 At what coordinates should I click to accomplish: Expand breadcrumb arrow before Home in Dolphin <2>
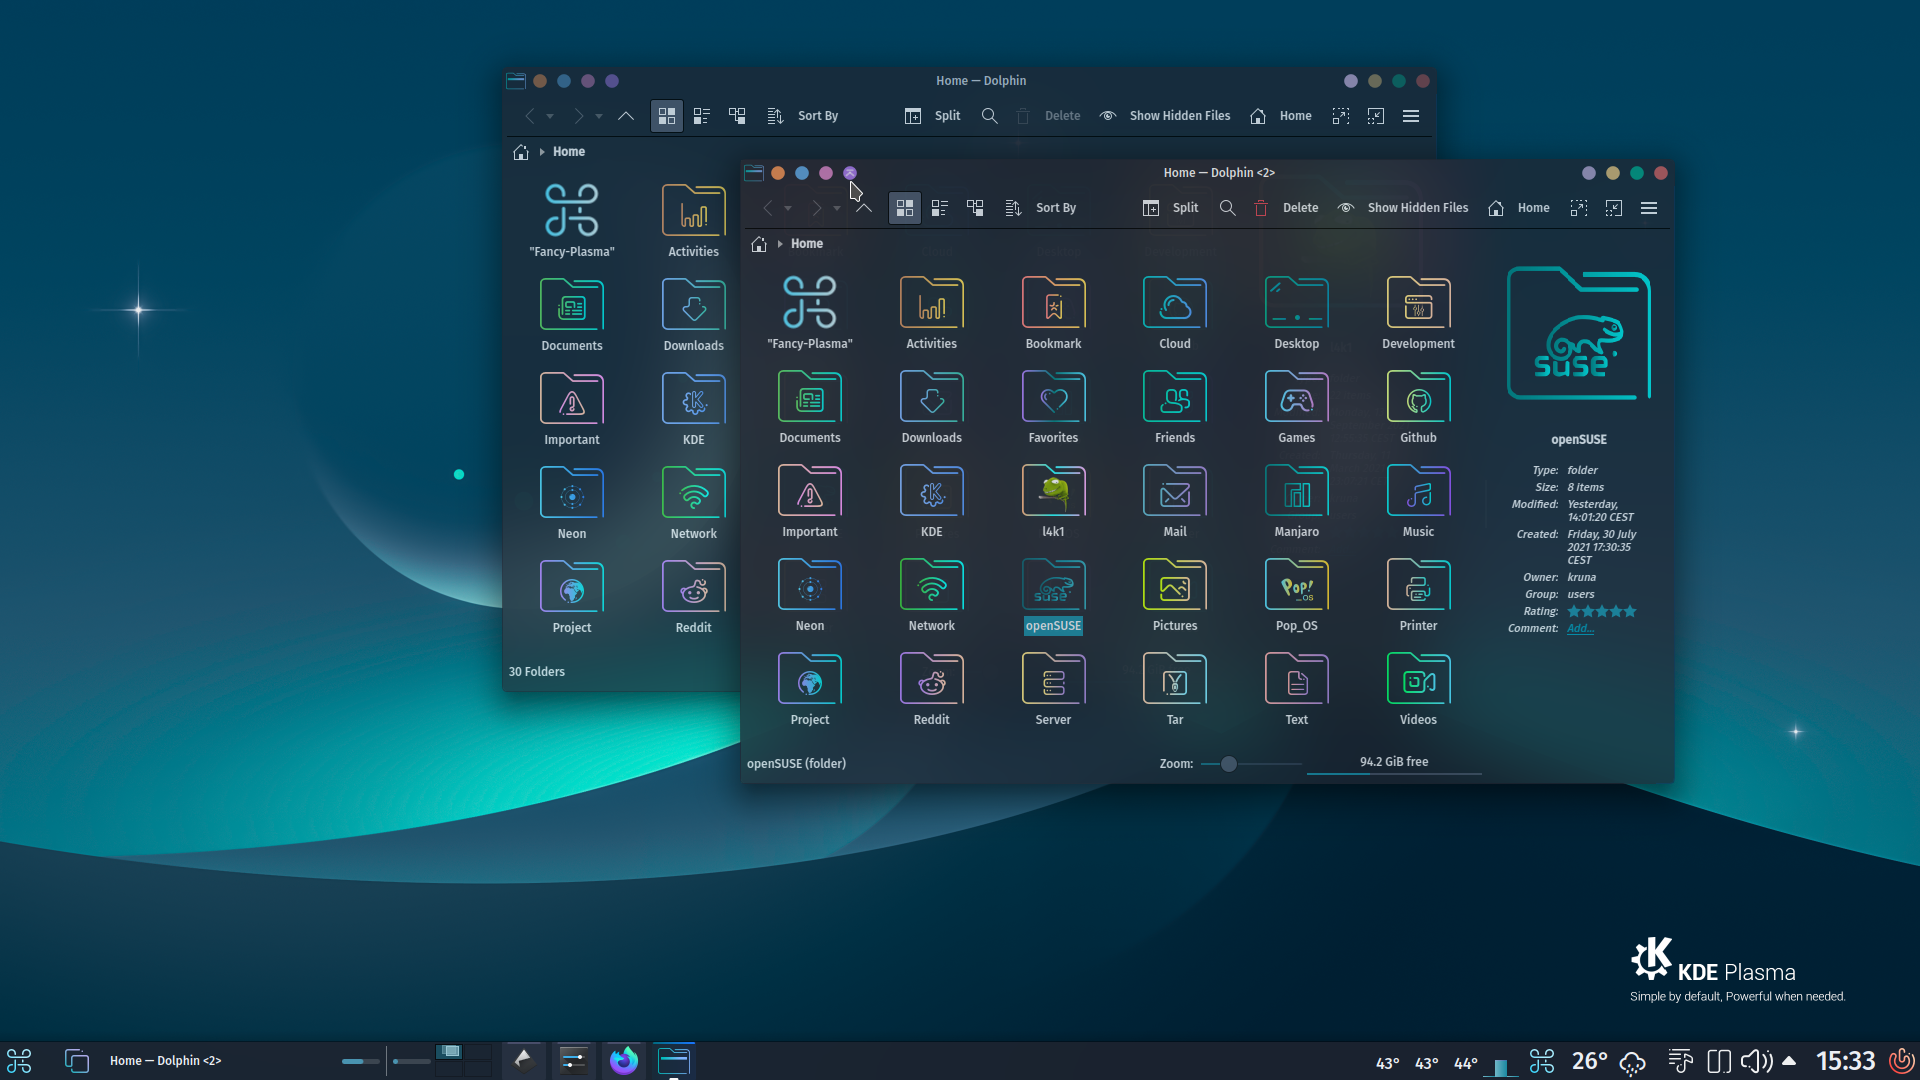click(780, 244)
